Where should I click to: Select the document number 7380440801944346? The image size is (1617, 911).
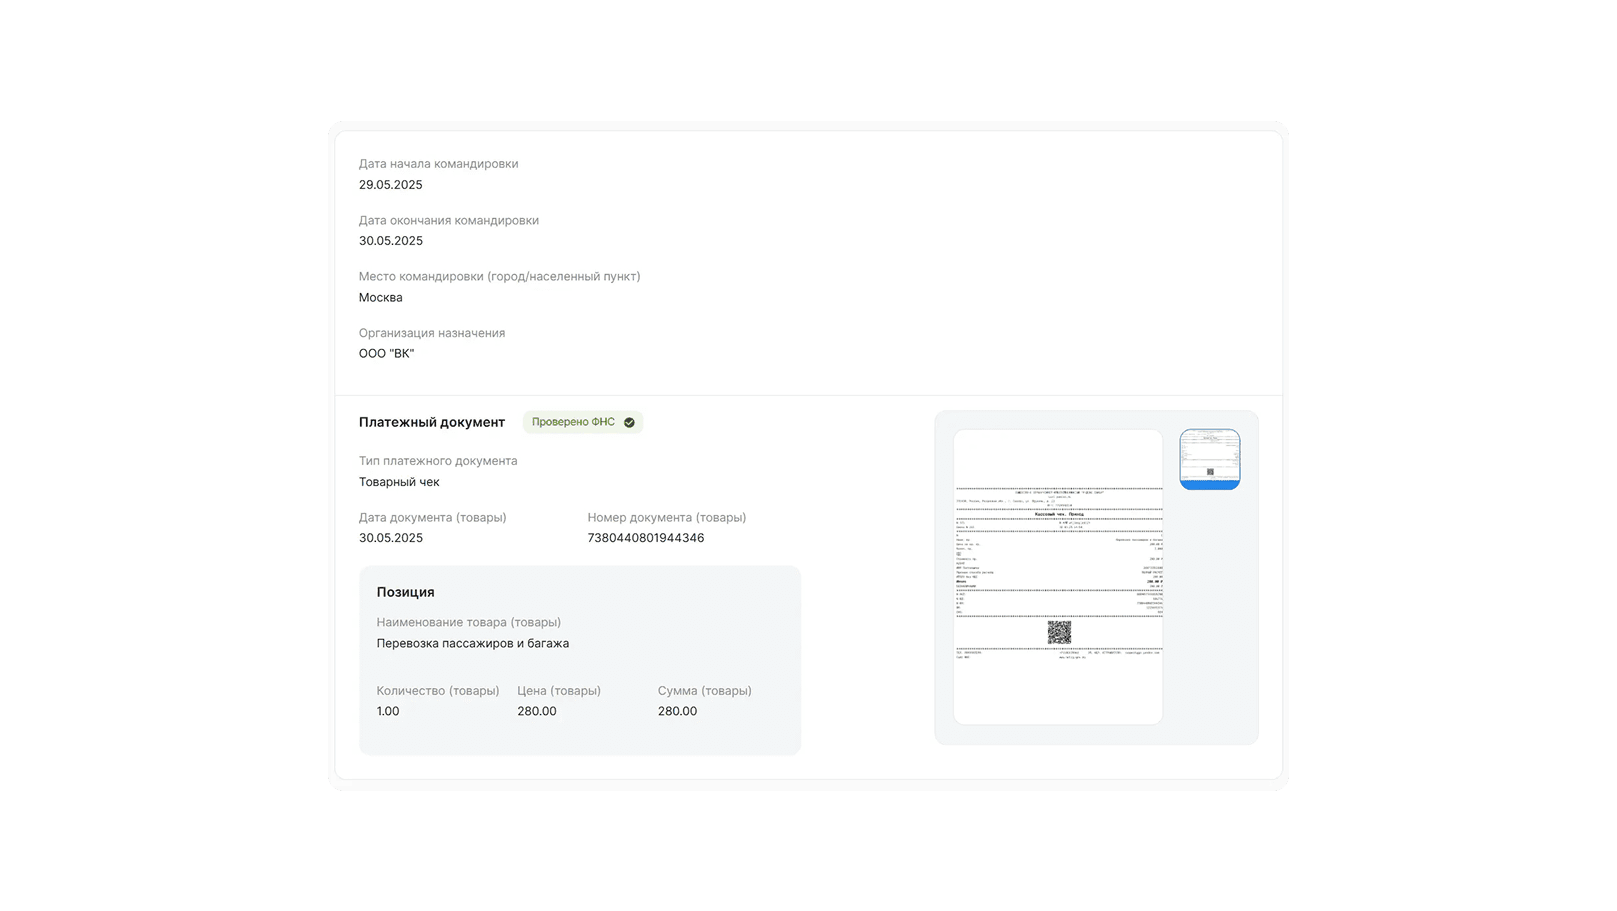click(x=646, y=538)
